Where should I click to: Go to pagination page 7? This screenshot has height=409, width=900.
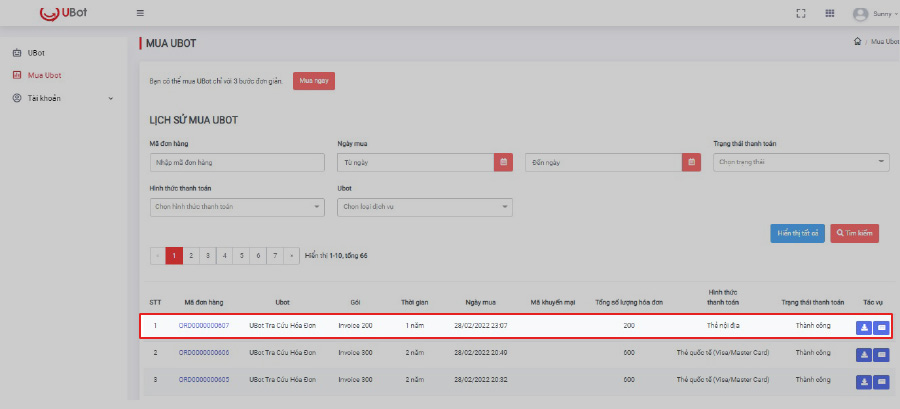coord(276,256)
